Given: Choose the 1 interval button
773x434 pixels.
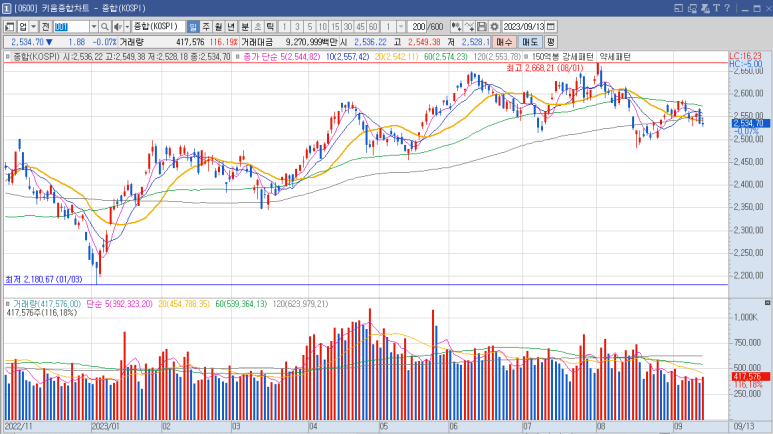Looking at the screenshot, I should [x=284, y=27].
